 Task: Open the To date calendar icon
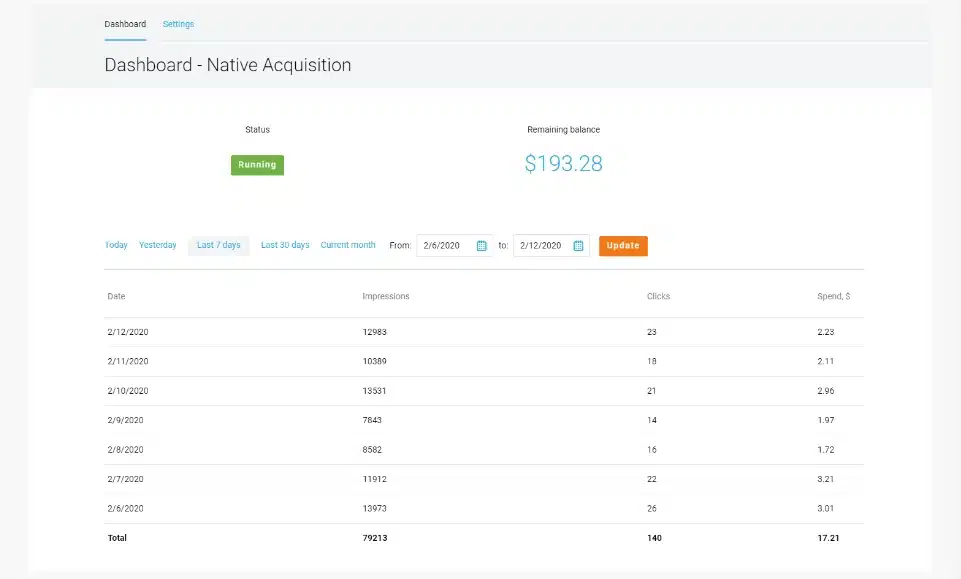click(x=578, y=246)
